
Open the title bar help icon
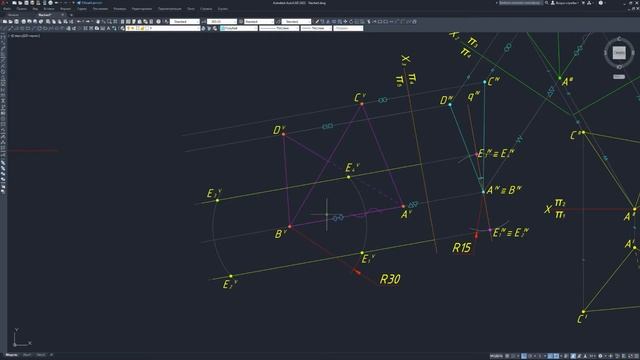(600, 3)
